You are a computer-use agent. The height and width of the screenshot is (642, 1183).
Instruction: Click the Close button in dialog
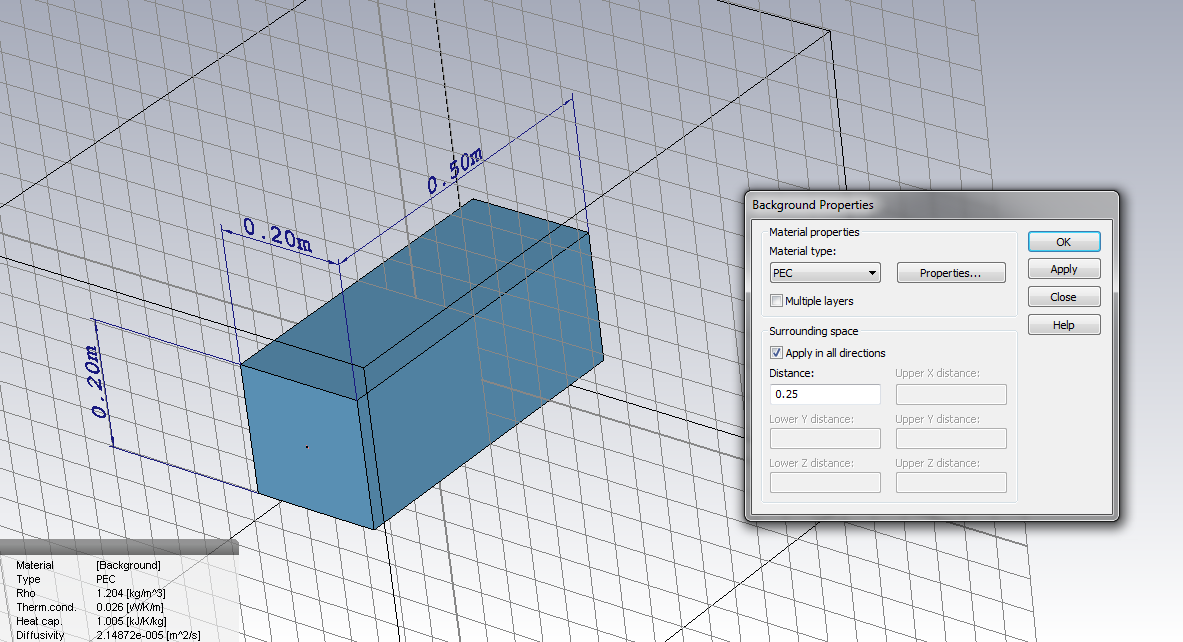1064,297
